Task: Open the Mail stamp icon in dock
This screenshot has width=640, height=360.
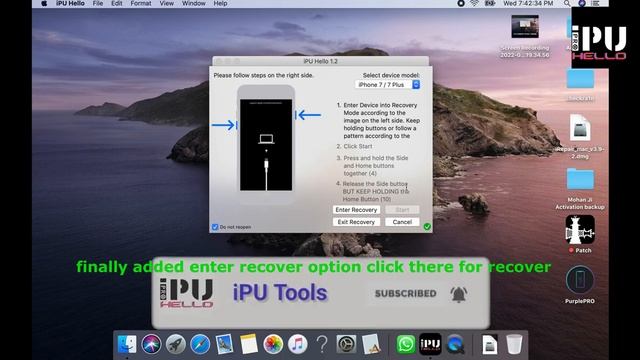Action: (x=224, y=344)
